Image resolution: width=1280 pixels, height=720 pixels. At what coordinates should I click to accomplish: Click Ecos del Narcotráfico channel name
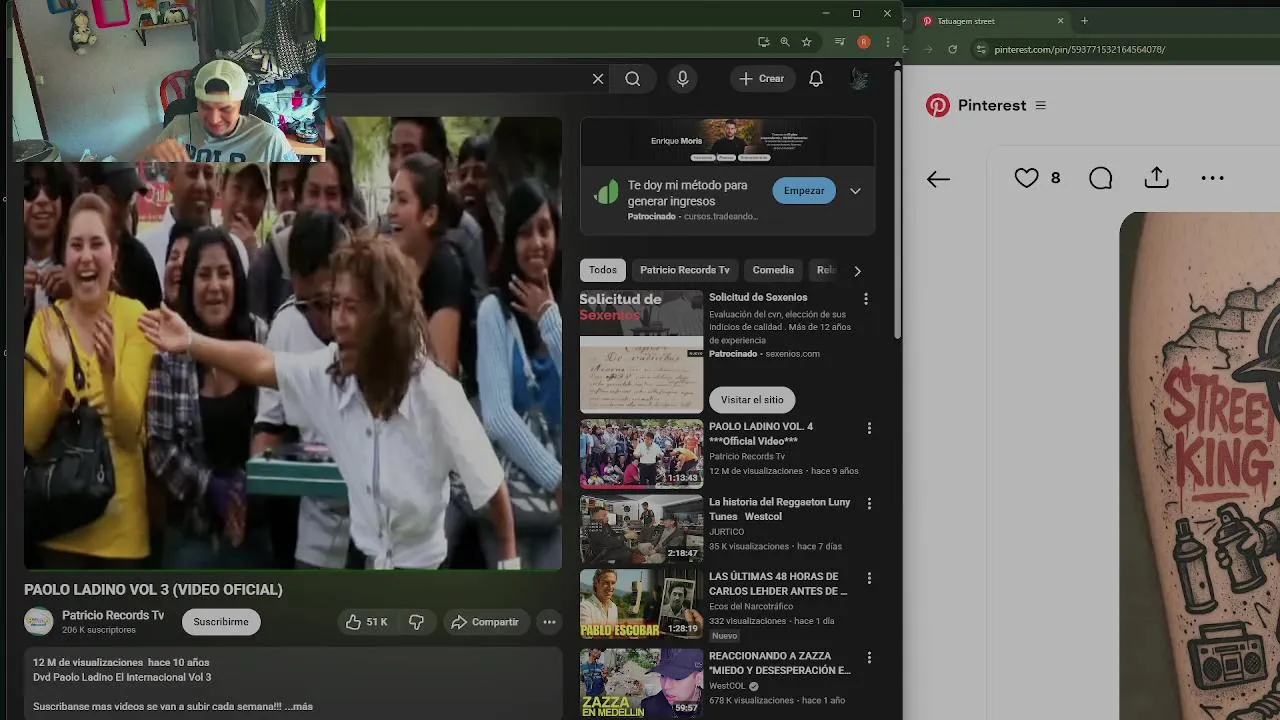(751, 606)
